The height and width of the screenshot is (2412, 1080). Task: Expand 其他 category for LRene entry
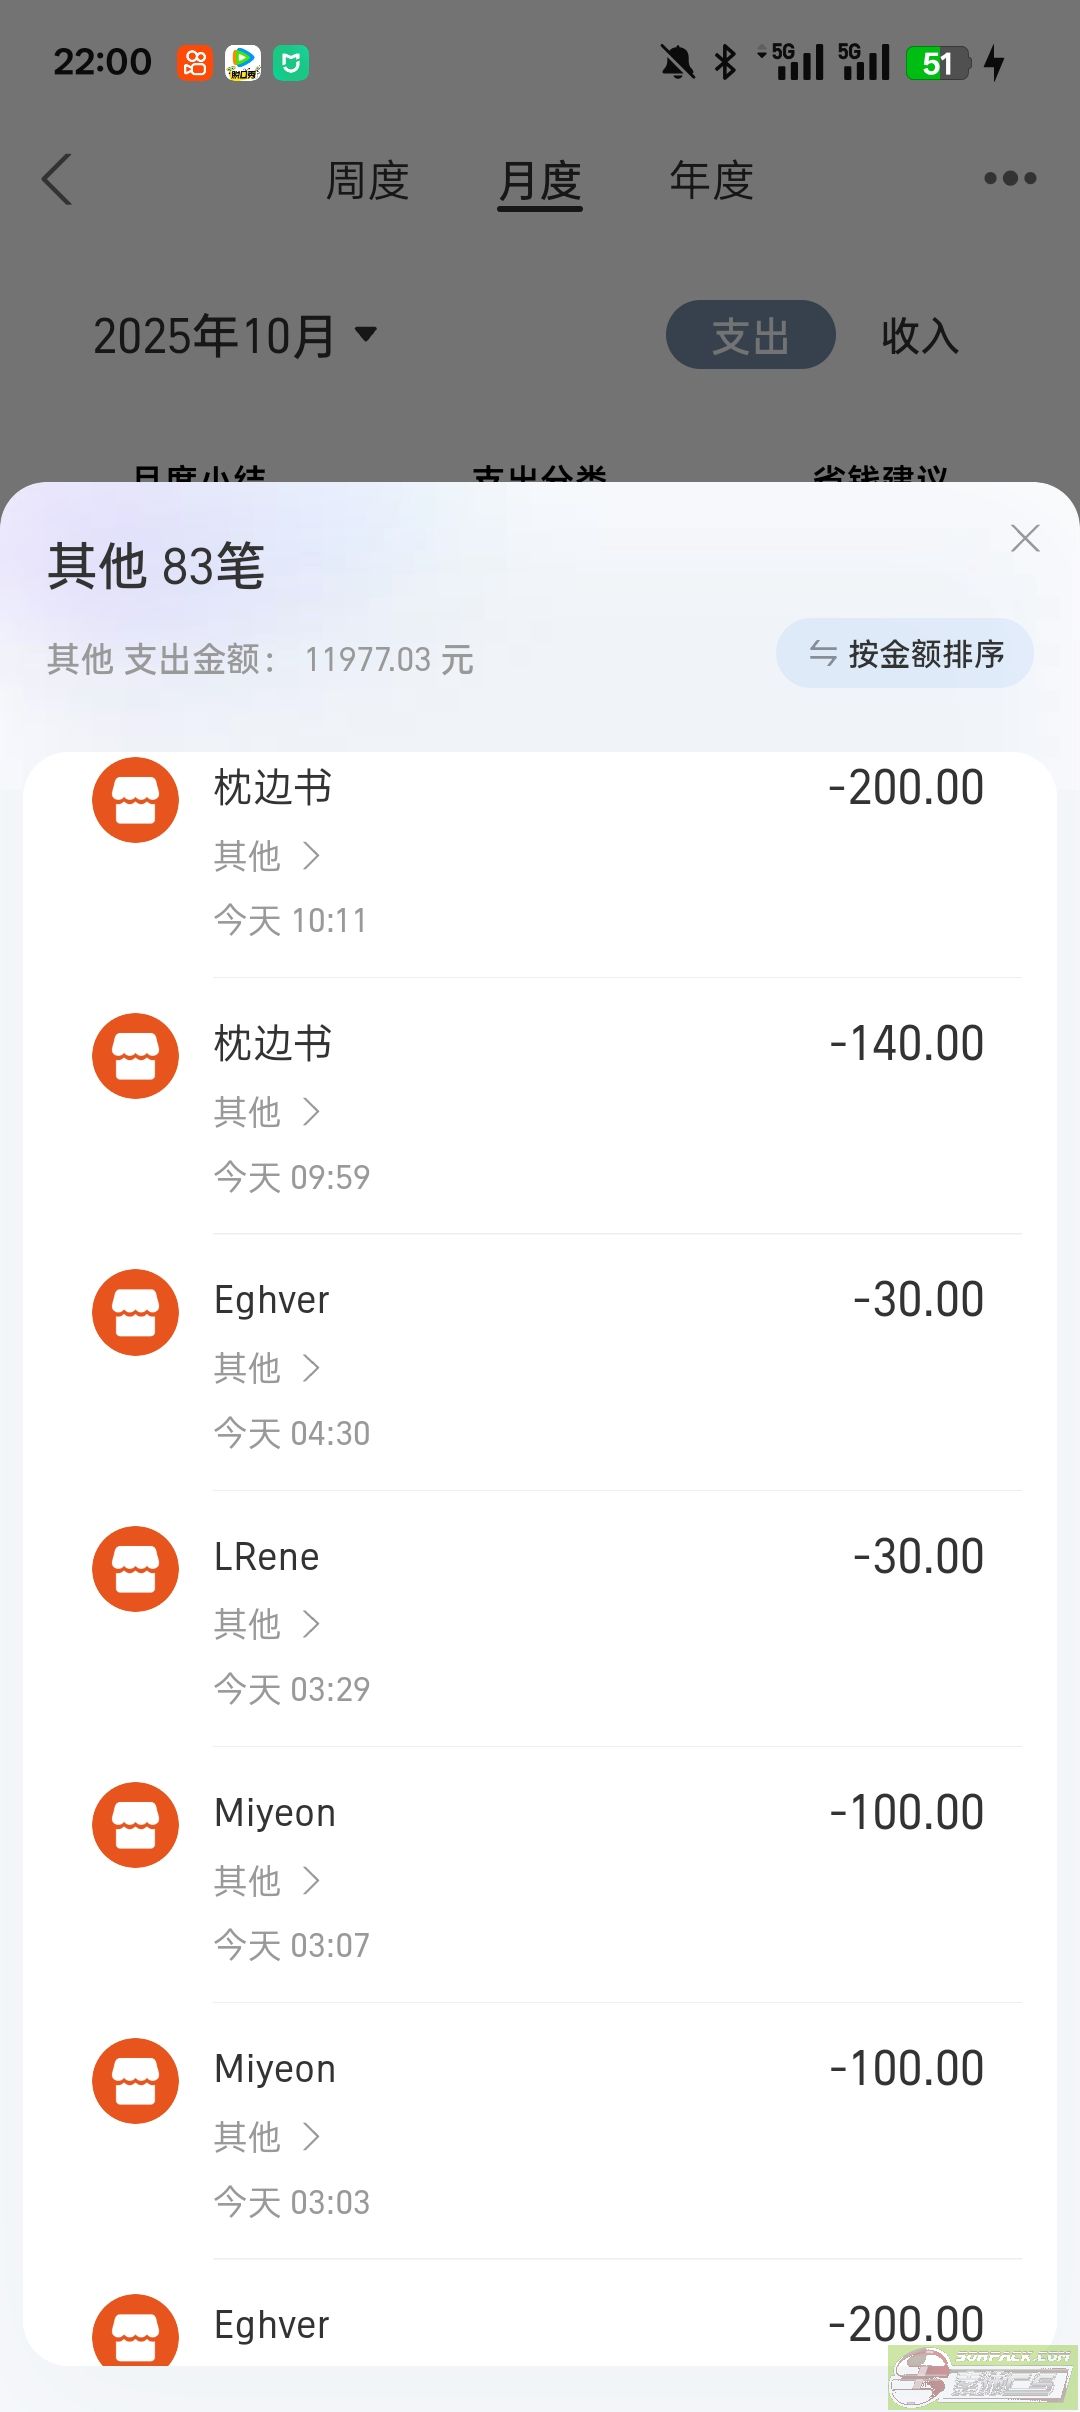(x=267, y=1624)
